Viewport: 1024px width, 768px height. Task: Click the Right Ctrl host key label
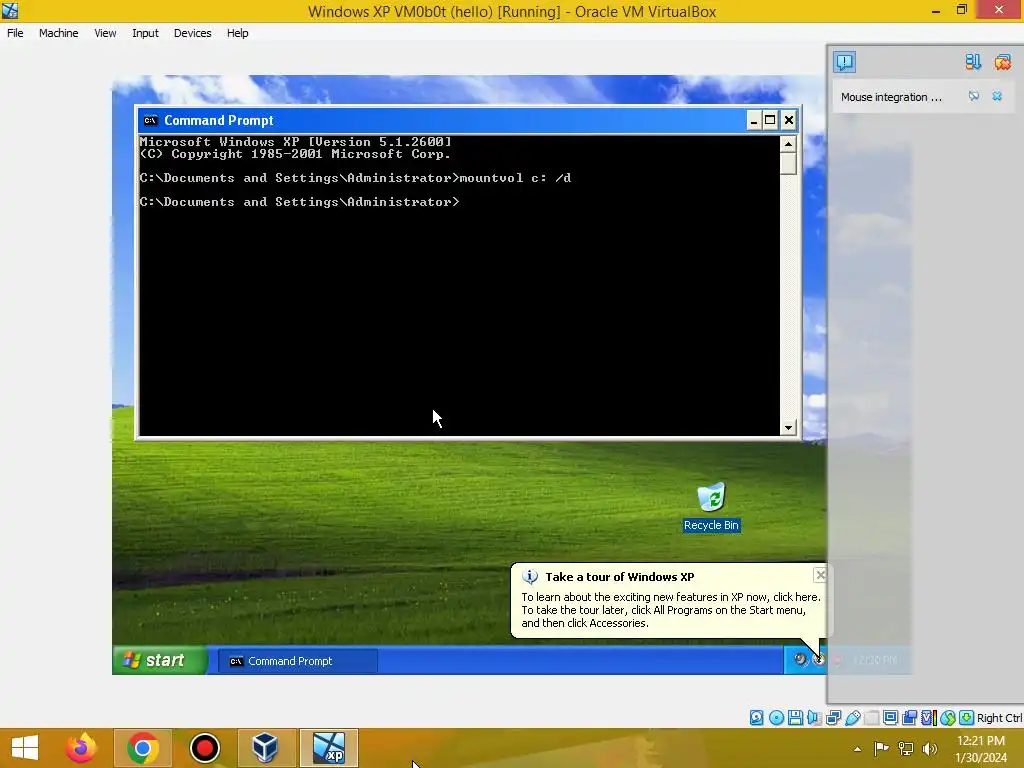(1000, 718)
